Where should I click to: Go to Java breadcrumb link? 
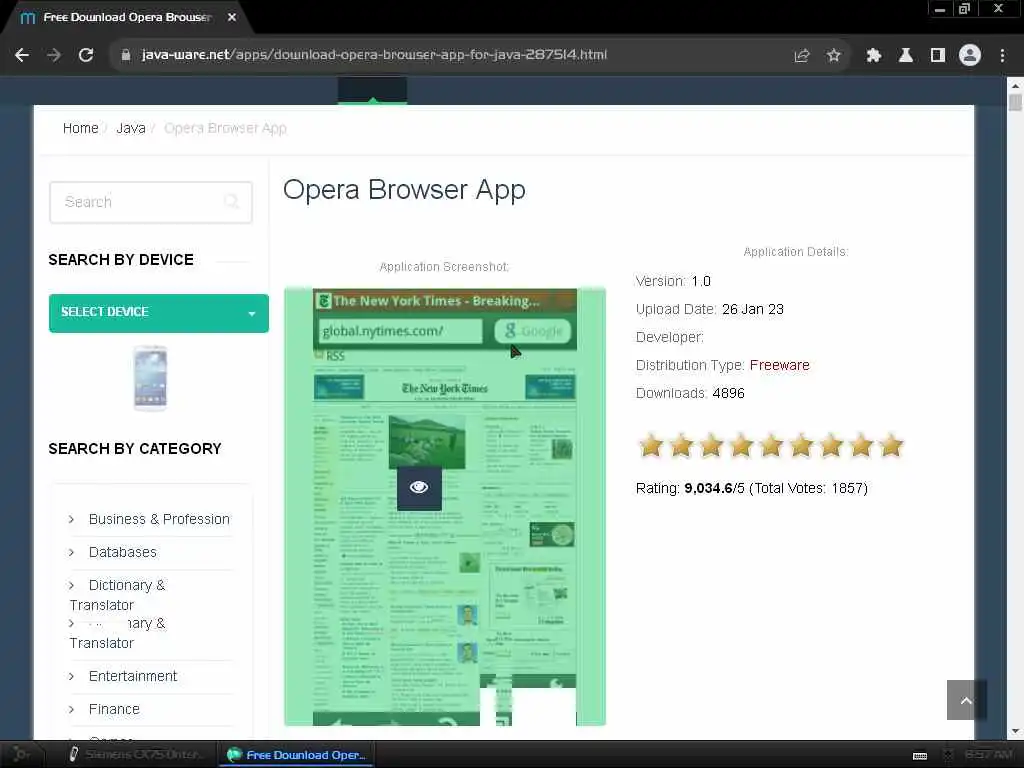pos(131,128)
